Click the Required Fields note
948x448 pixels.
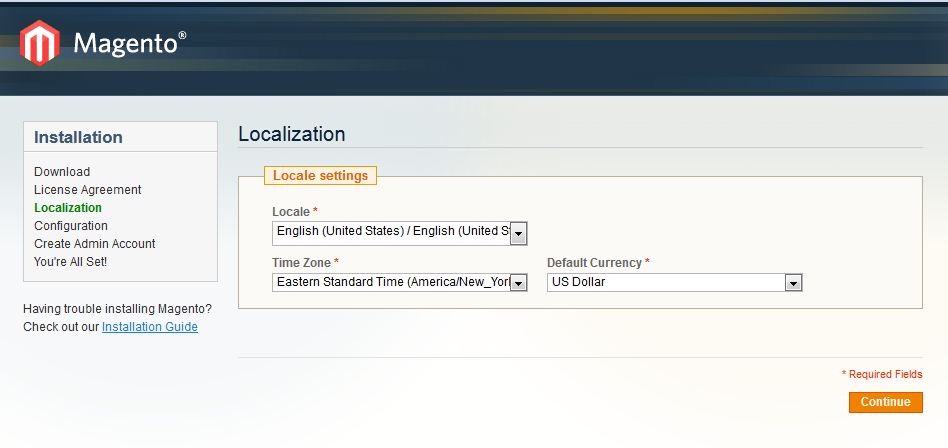tap(882, 374)
